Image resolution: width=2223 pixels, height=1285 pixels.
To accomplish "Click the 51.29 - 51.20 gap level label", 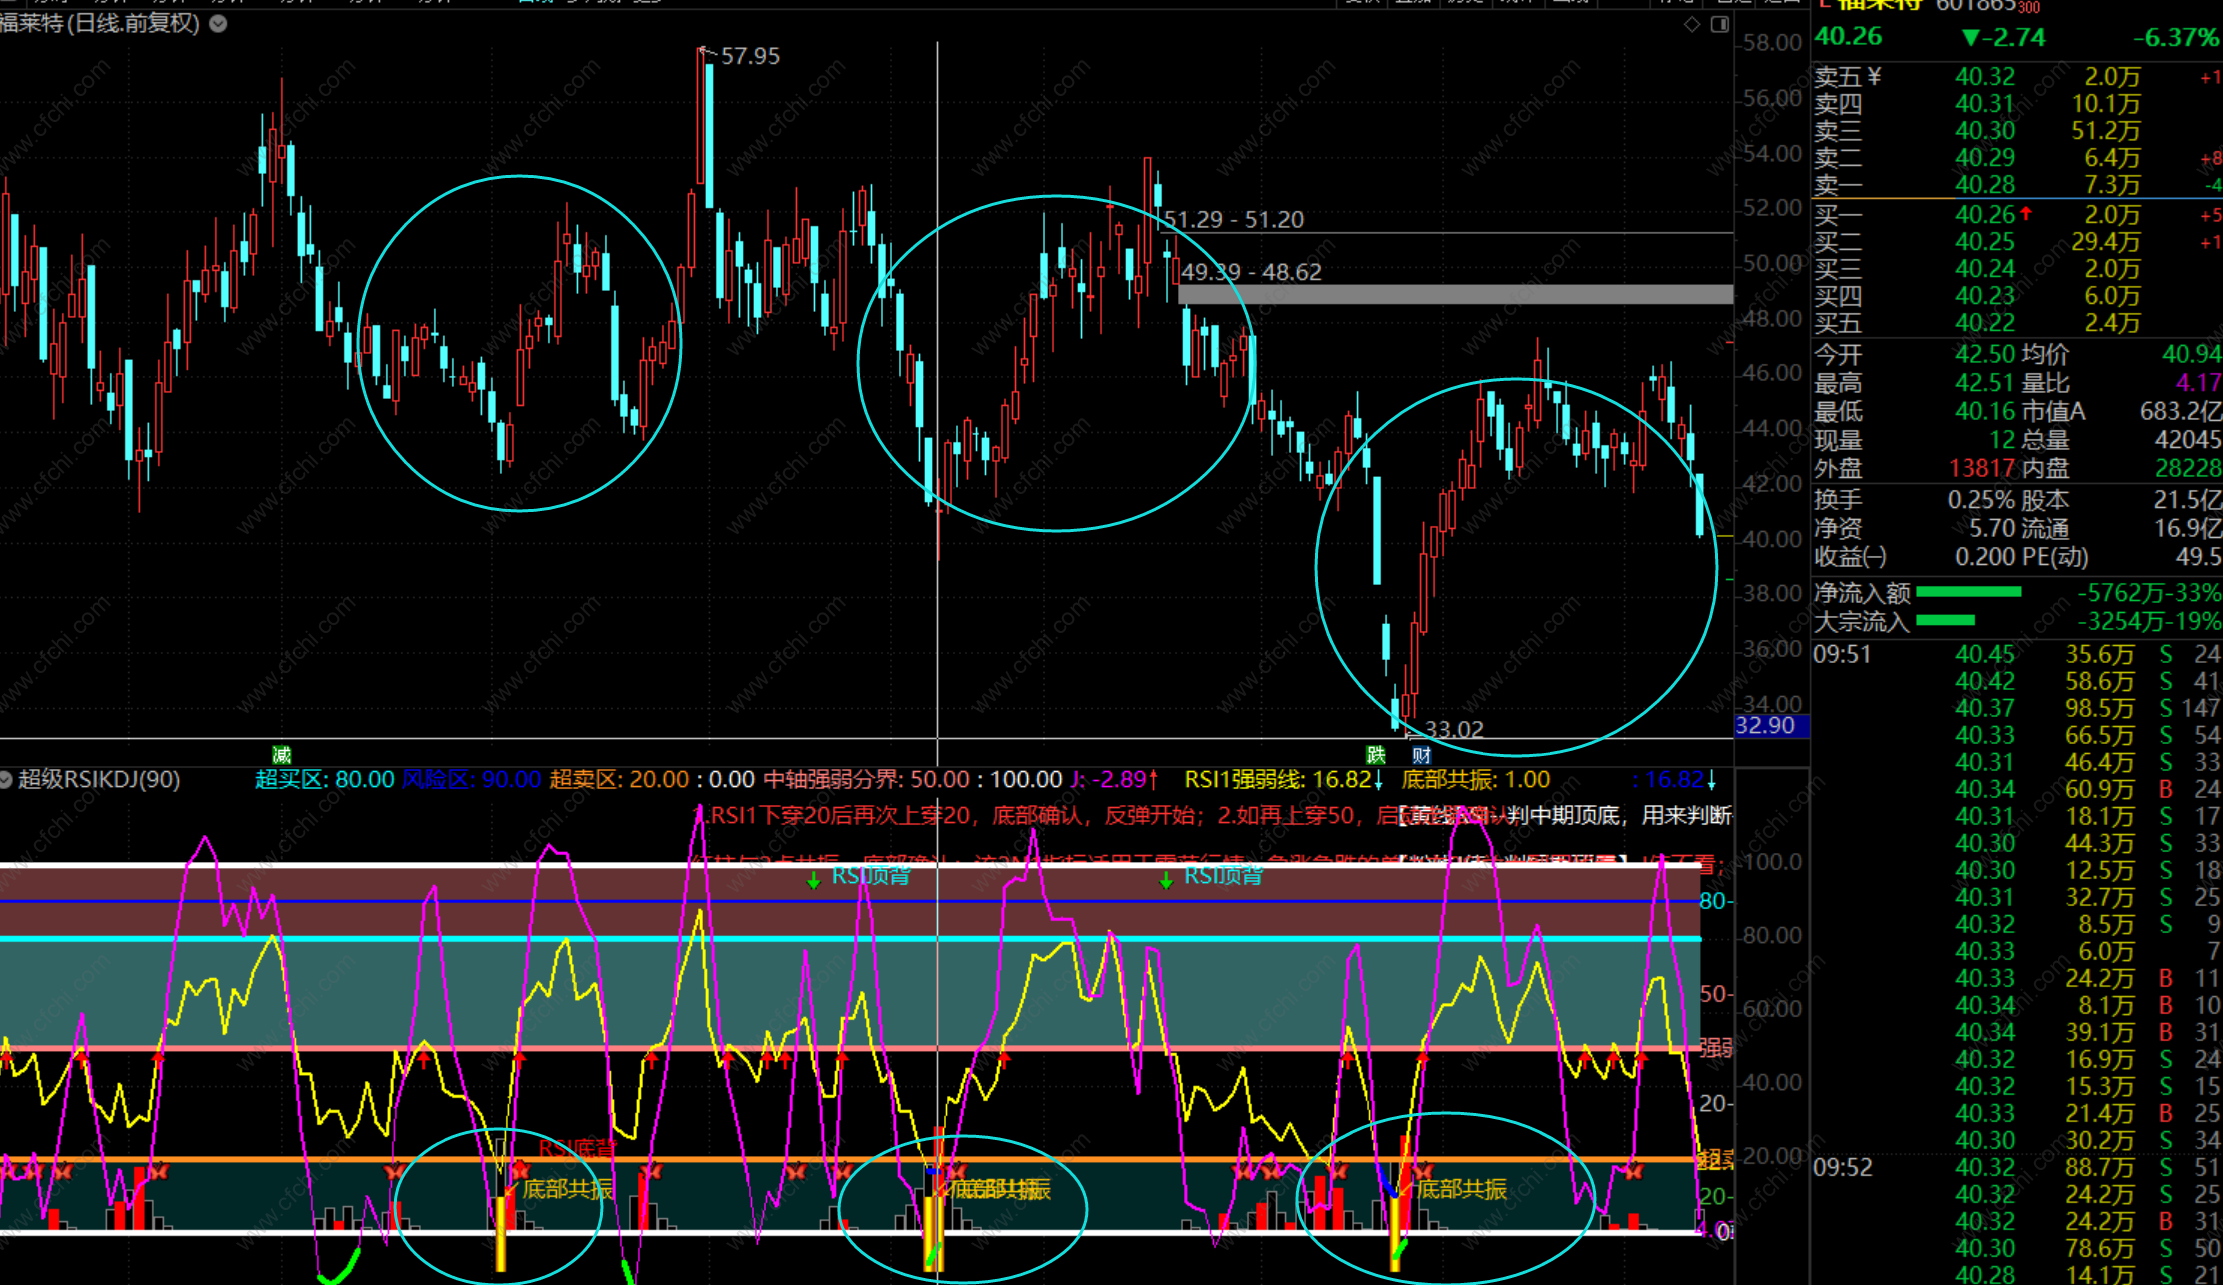I will point(1234,220).
